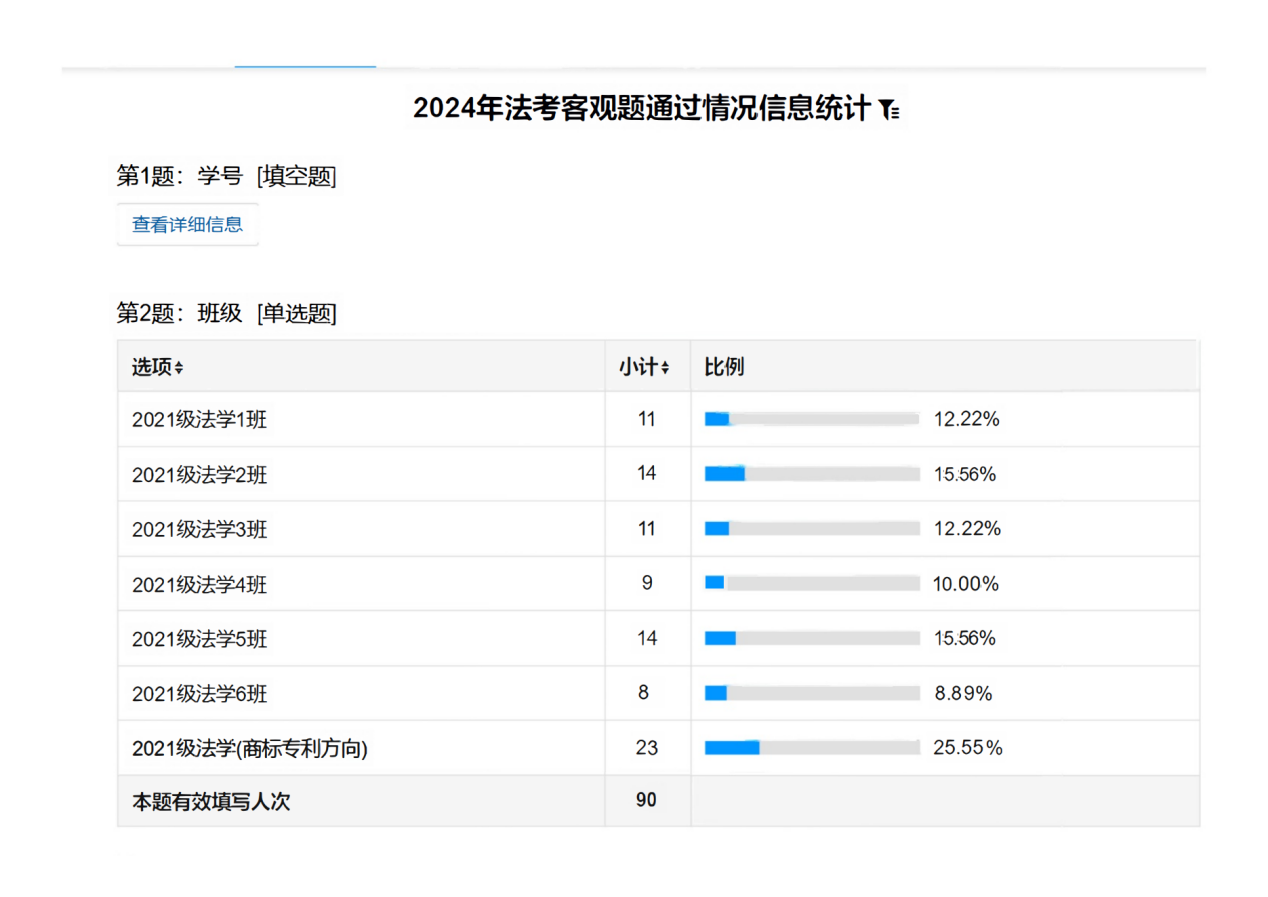Click the progress bar for 法学1班
Screen dimensions: 1268x897
(811, 420)
